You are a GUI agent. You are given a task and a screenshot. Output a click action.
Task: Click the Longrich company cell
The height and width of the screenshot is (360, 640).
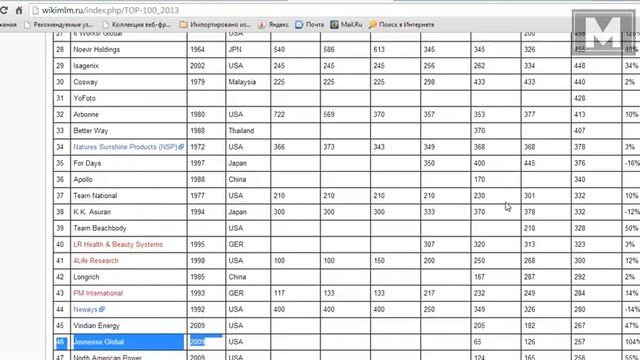click(x=129, y=277)
